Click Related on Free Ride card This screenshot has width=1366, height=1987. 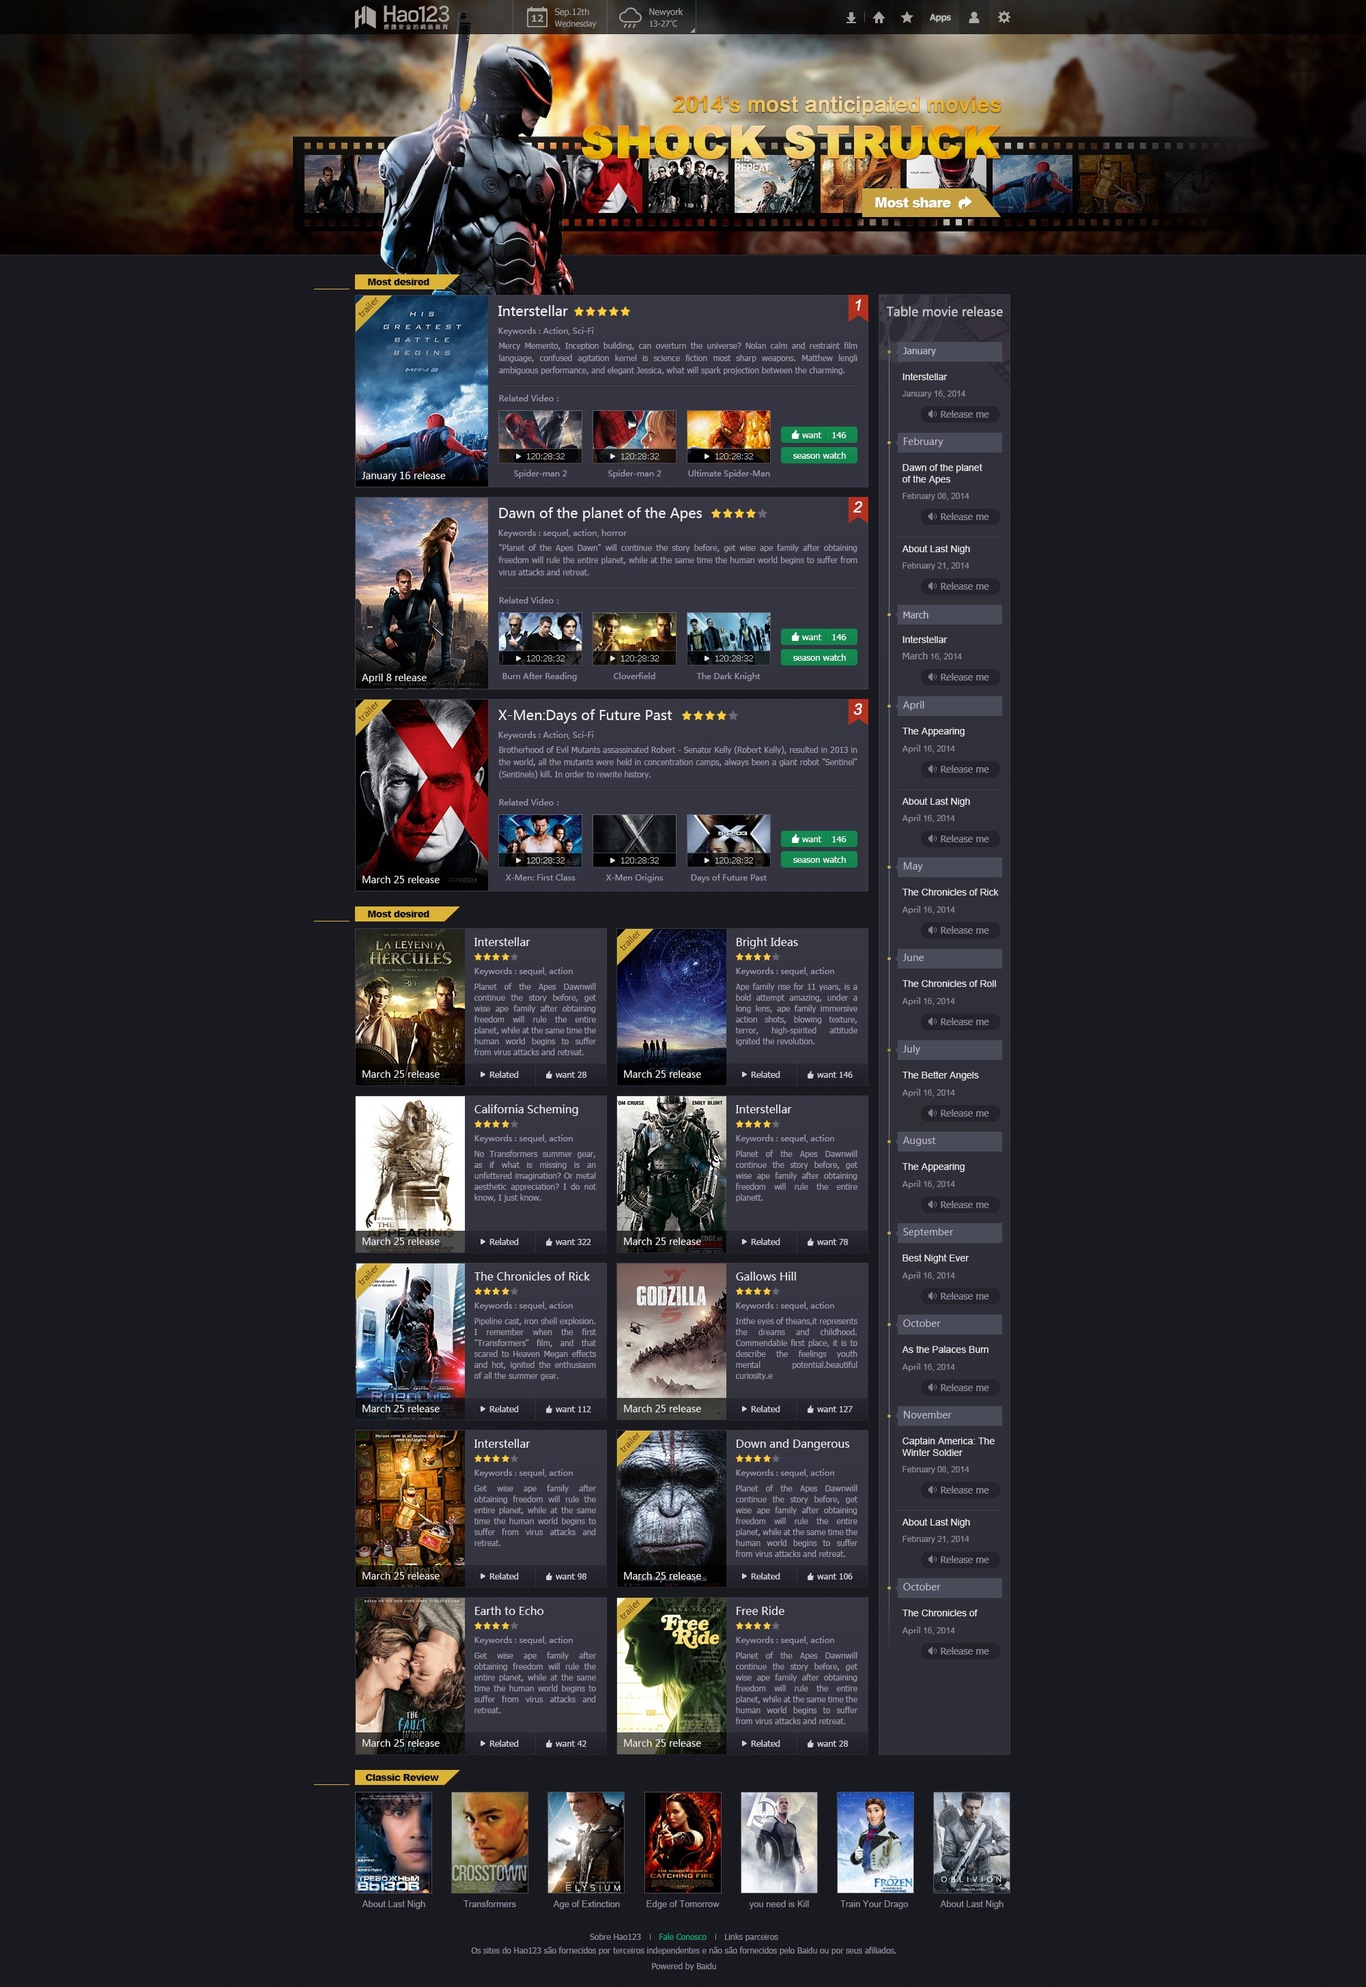759,1743
